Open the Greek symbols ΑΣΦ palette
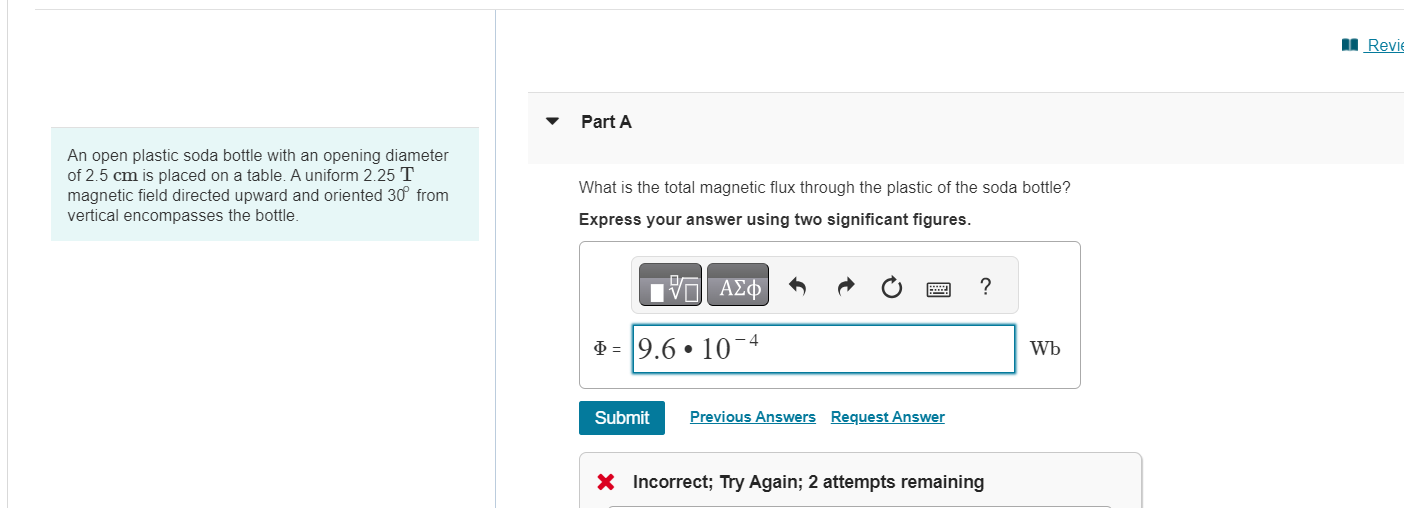 [x=738, y=287]
